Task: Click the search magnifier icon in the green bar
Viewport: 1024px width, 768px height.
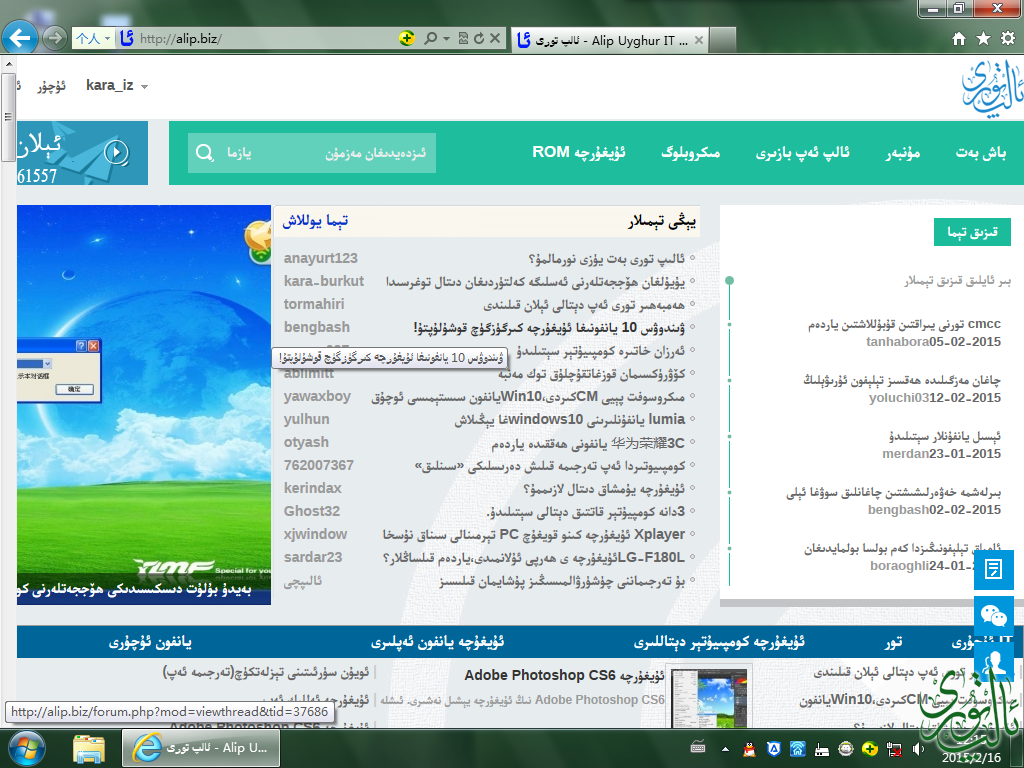Action: [205, 153]
